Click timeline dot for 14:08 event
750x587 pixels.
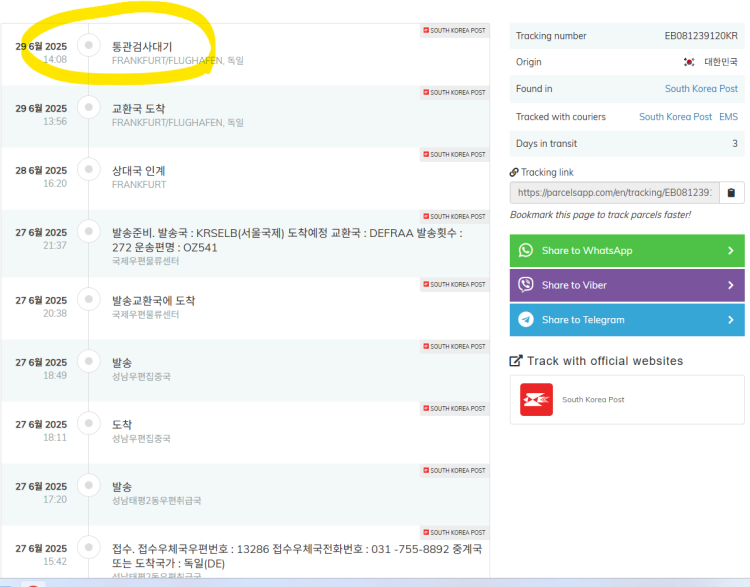(88, 45)
